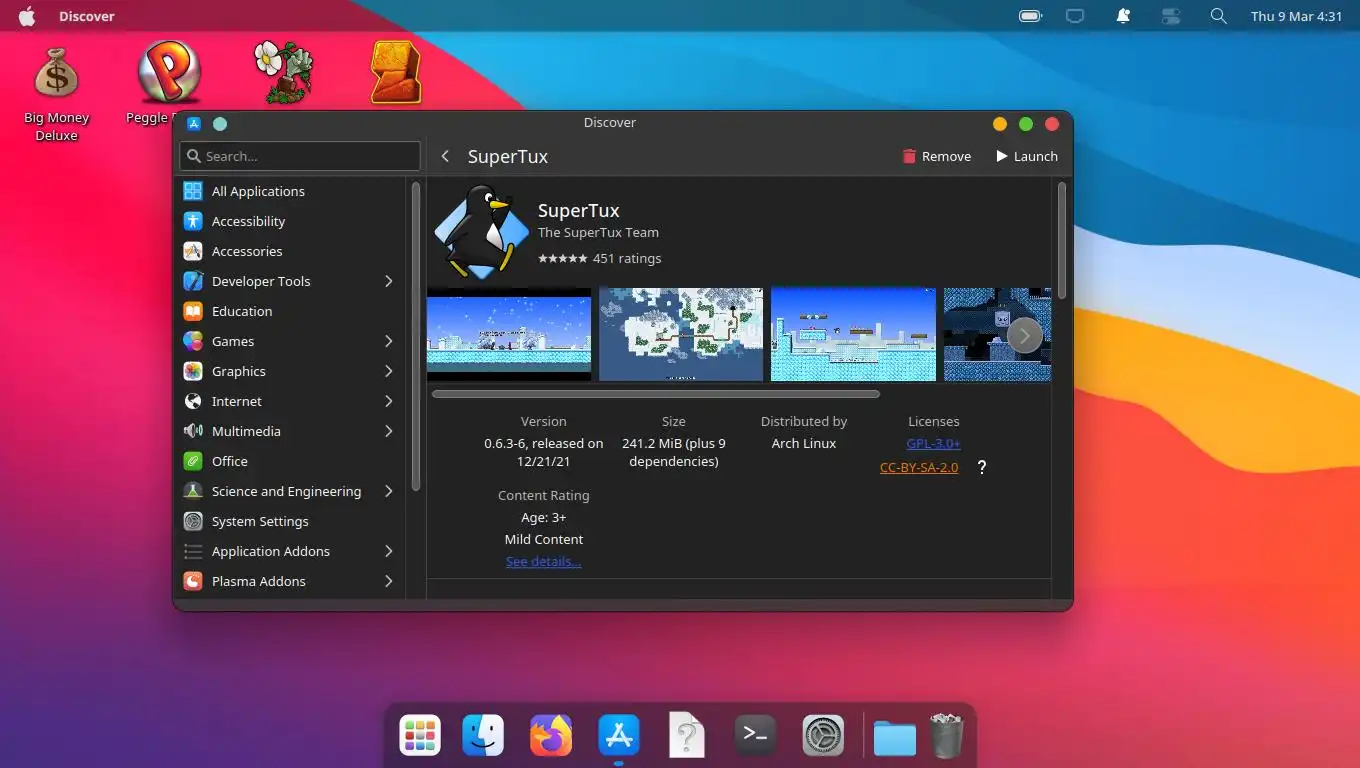Click the See details... link
This screenshot has height=768, width=1360.
(x=543, y=562)
